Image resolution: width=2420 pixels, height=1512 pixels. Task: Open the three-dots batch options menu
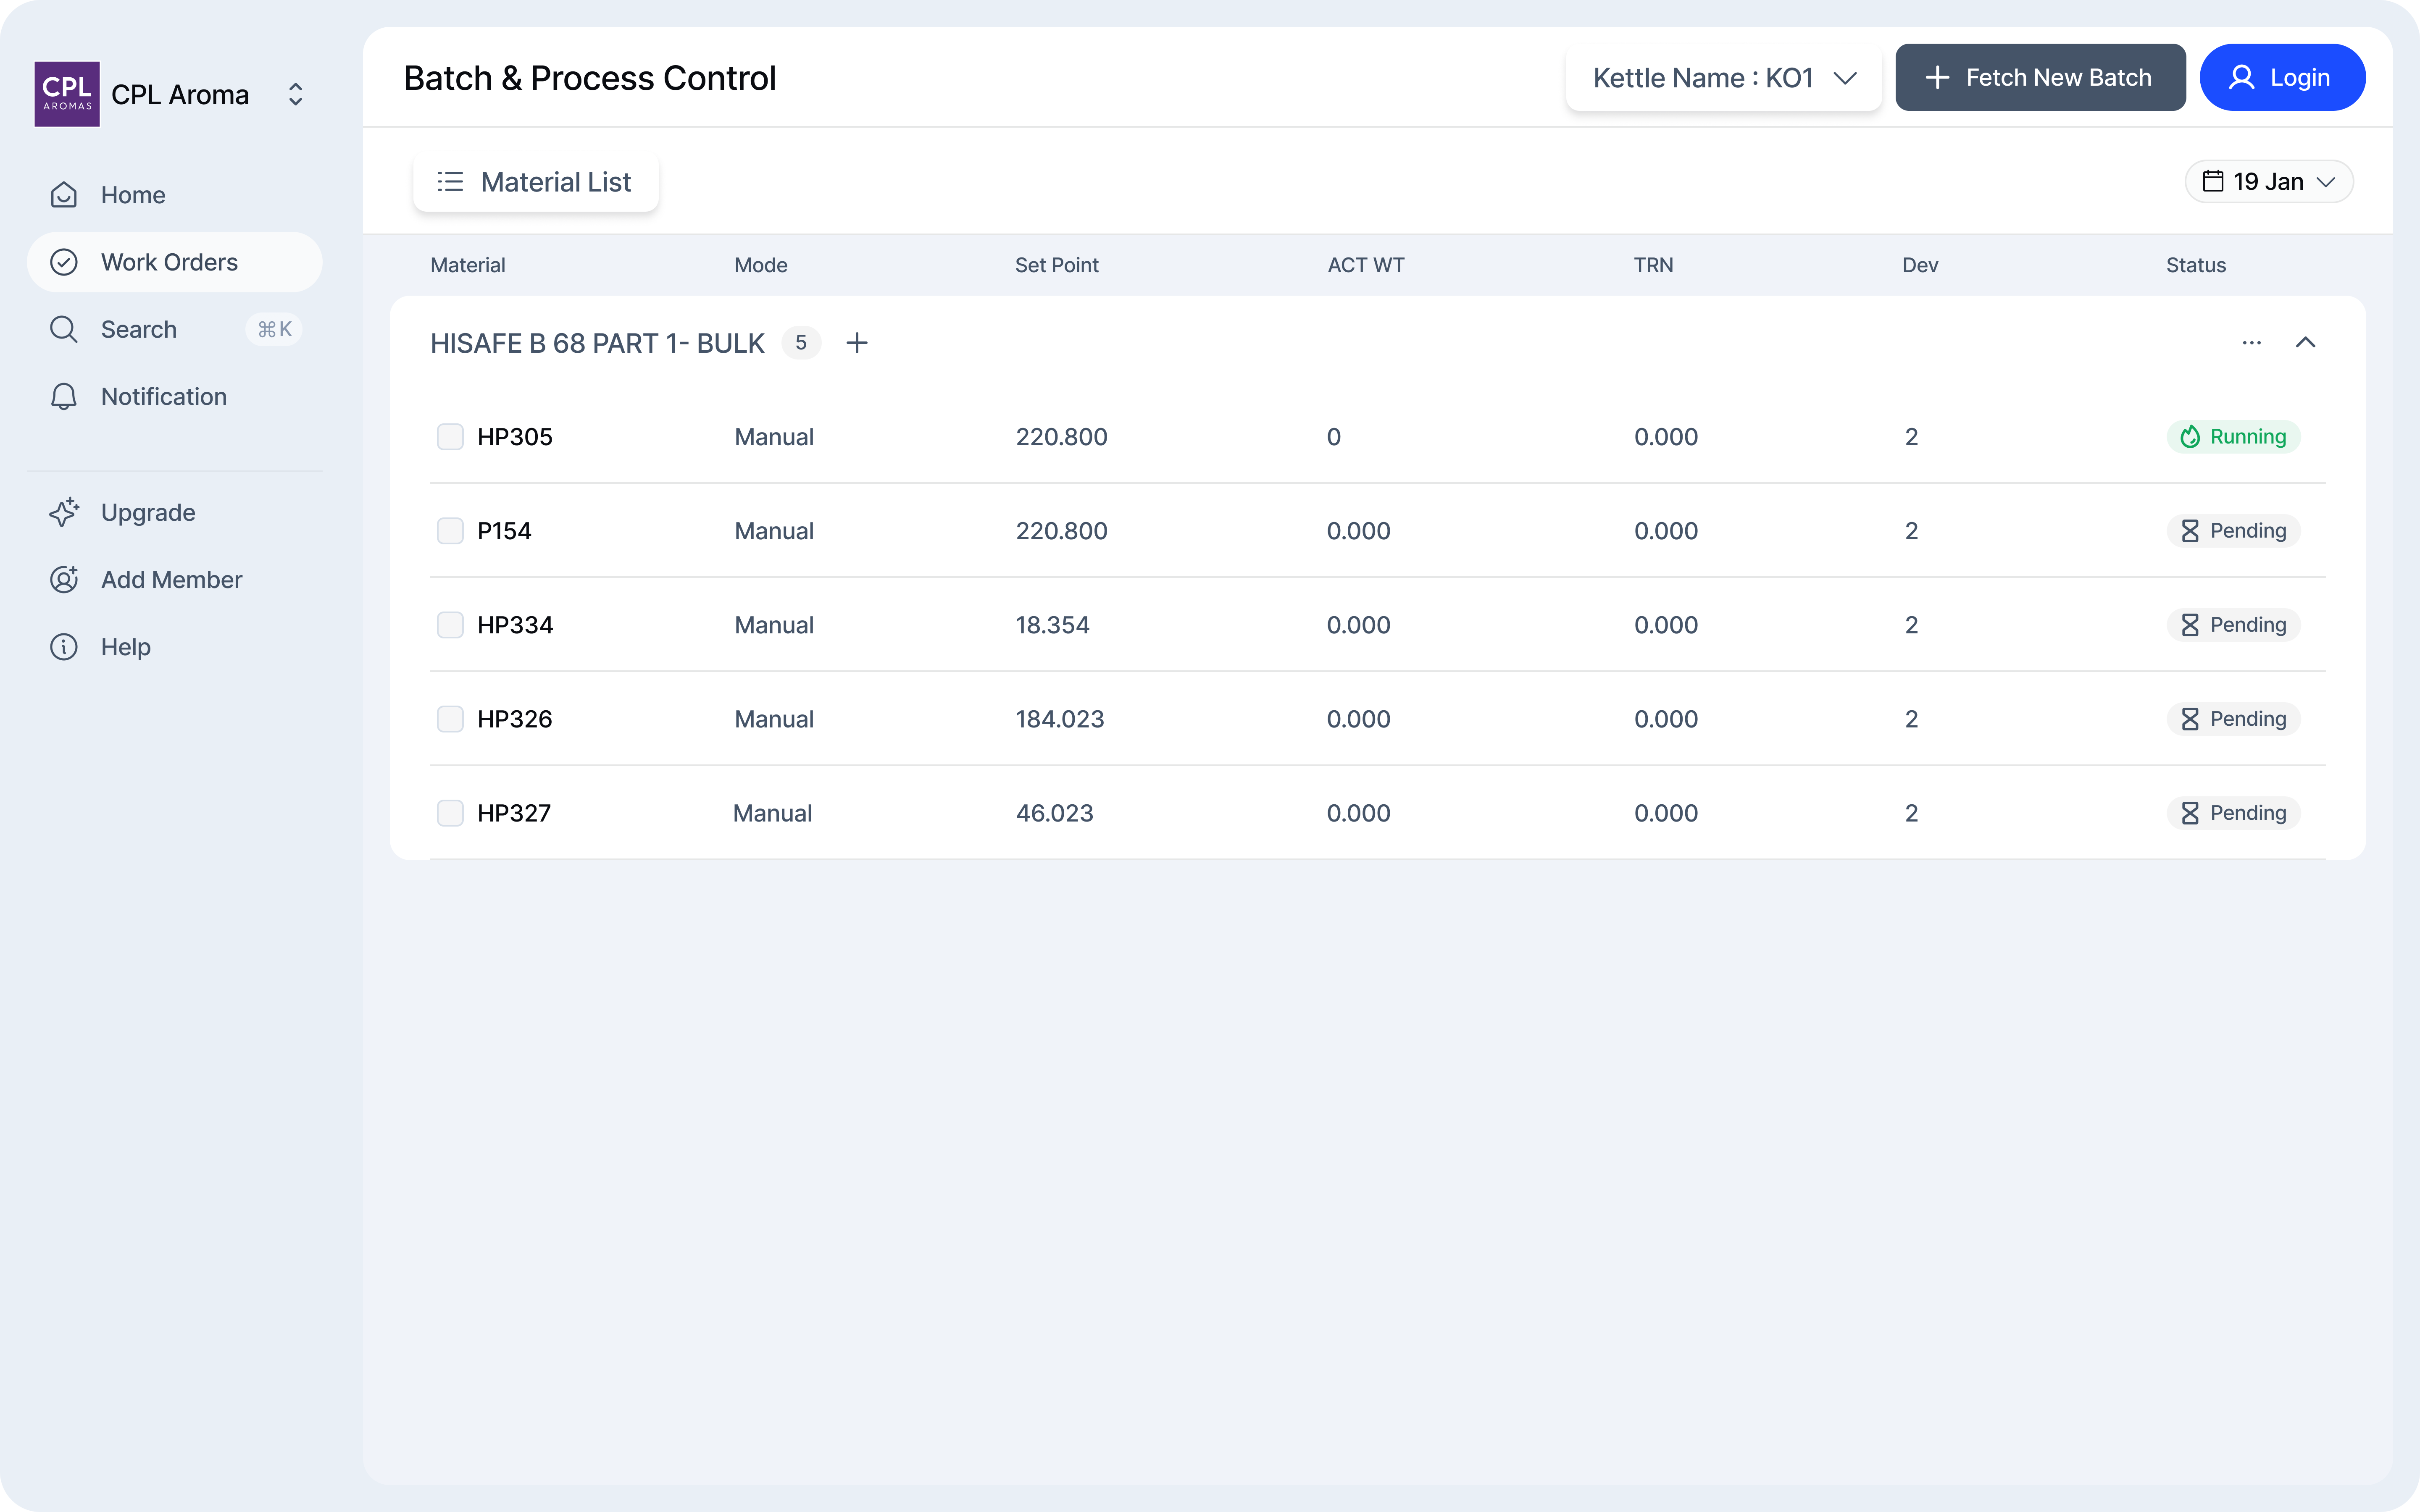click(2252, 343)
